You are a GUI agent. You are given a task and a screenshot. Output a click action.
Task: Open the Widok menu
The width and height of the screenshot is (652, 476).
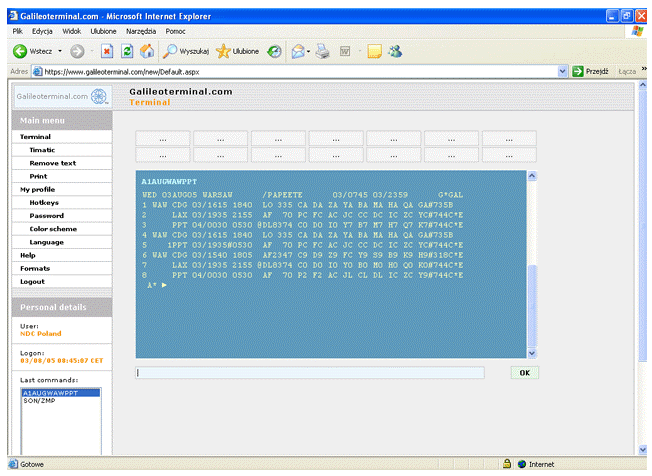click(x=72, y=31)
